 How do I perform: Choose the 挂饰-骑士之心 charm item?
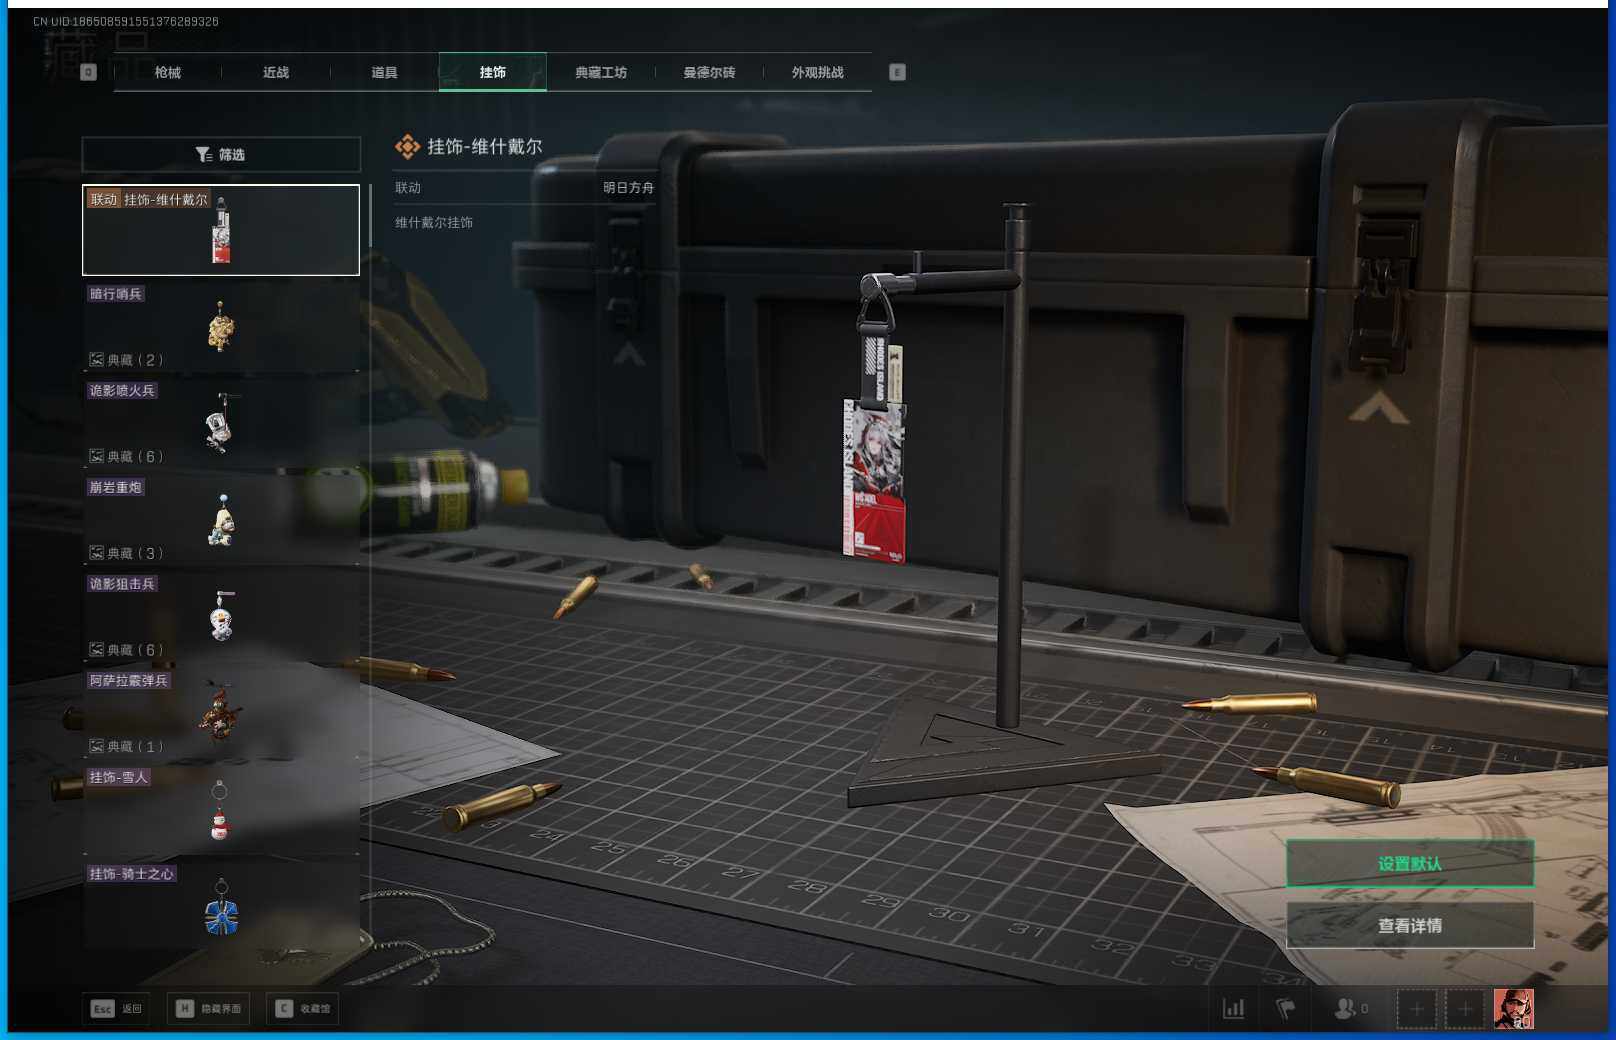[x=221, y=908]
